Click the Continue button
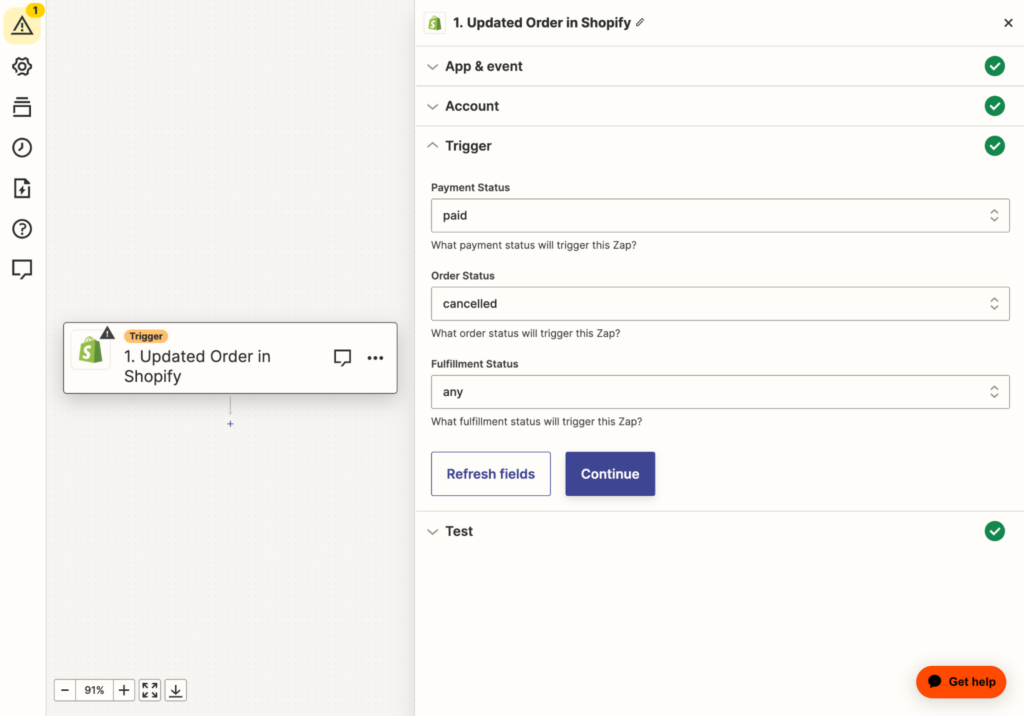This screenshot has width=1024, height=716. [x=610, y=474]
